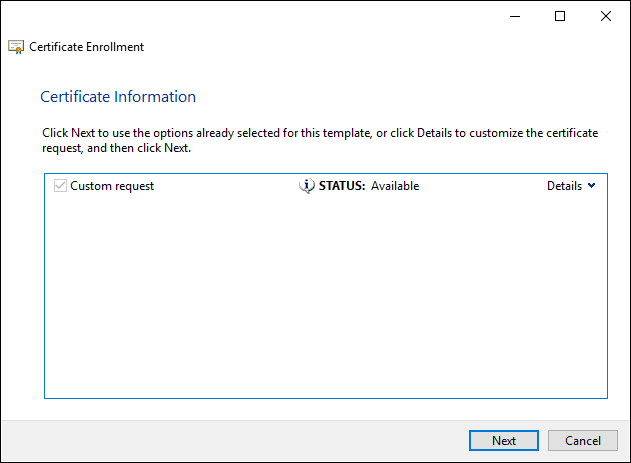Click the bold STATUS label
Screen dimensions: 631x463
(x=342, y=186)
